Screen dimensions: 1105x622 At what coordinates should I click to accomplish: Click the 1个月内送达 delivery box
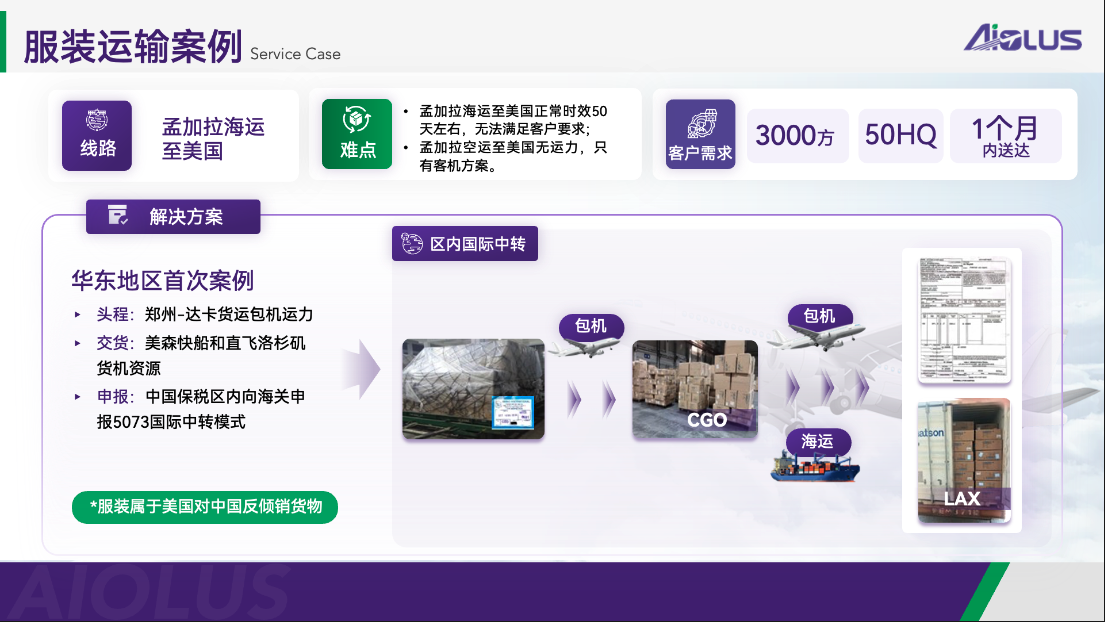1005,135
